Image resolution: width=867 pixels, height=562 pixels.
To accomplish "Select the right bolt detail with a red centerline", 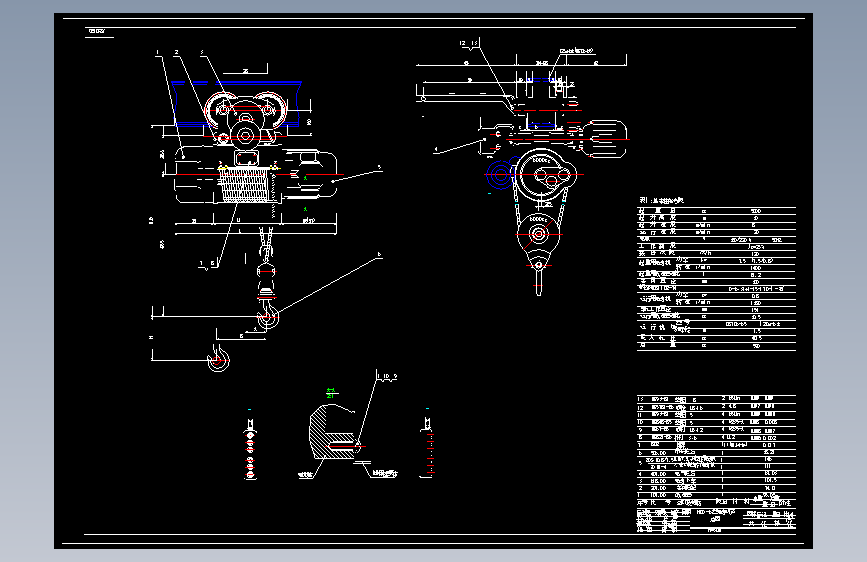I will [429, 448].
